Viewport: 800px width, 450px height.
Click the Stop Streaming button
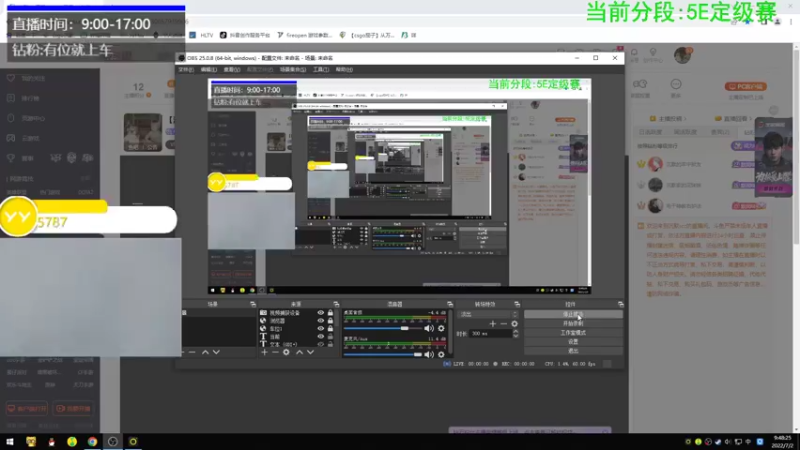[573, 314]
